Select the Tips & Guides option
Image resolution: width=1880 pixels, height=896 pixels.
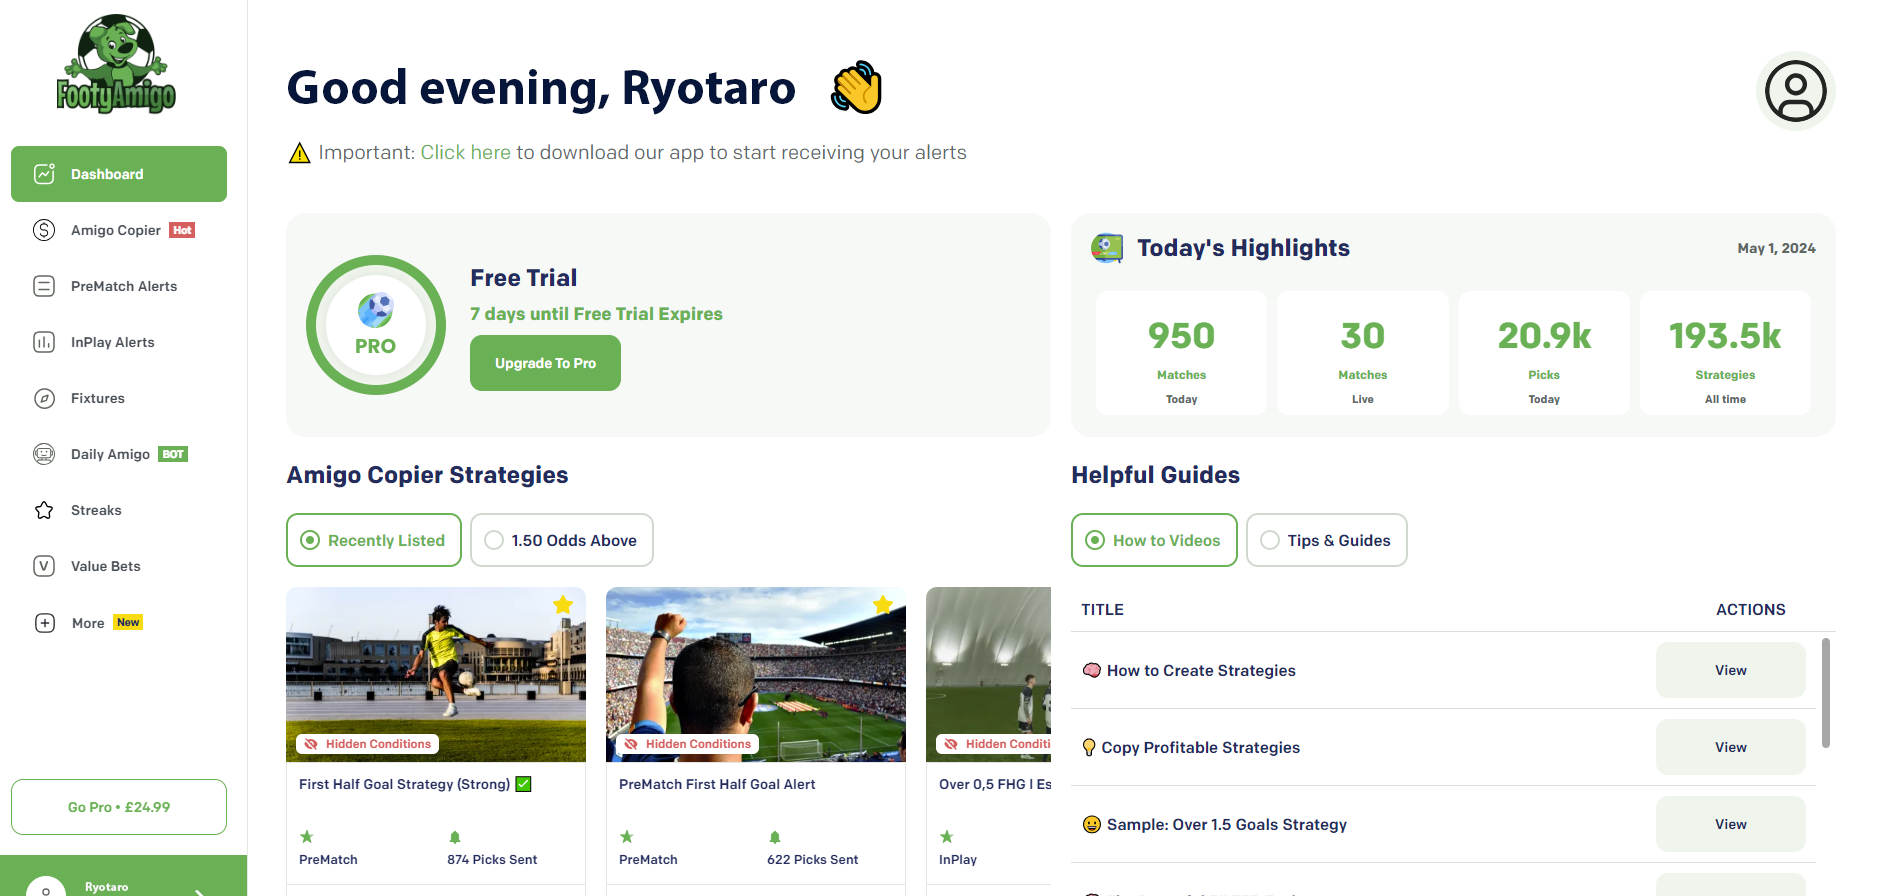point(1327,540)
